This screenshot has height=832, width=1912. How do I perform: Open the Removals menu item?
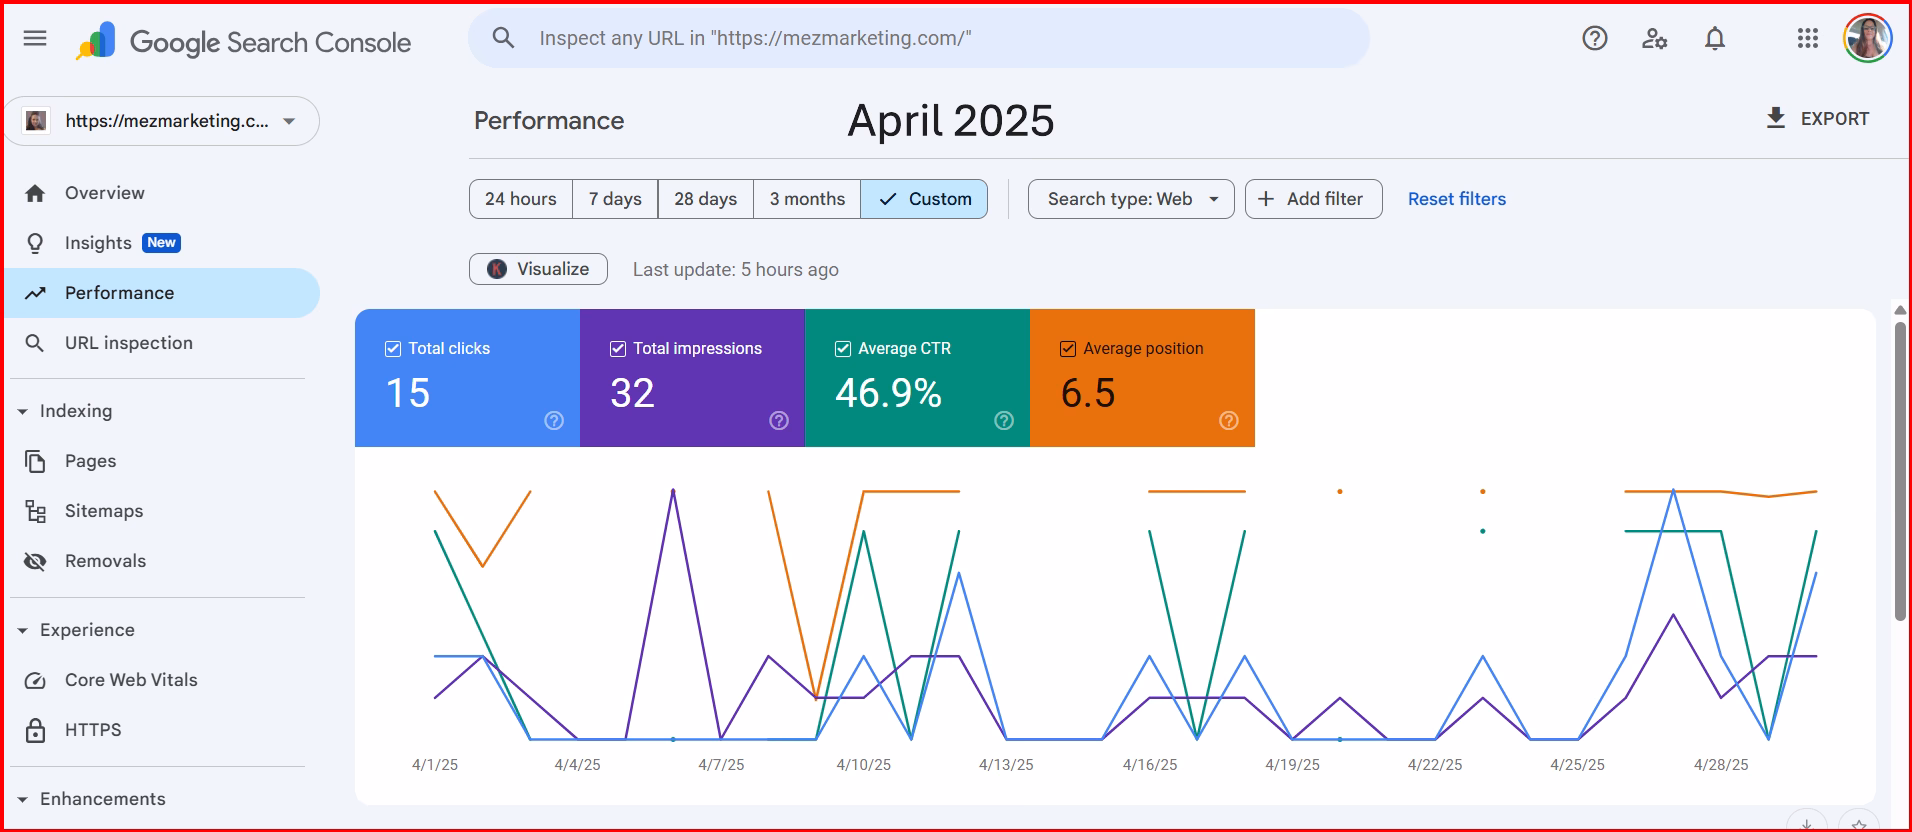162,561
